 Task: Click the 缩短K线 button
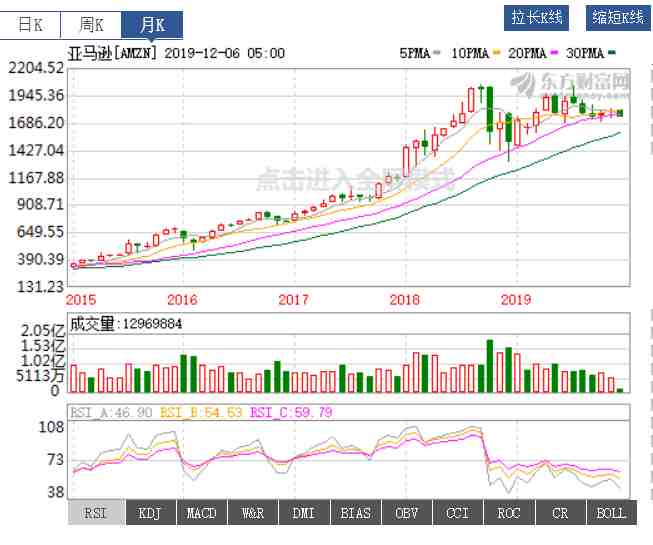click(618, 18)
